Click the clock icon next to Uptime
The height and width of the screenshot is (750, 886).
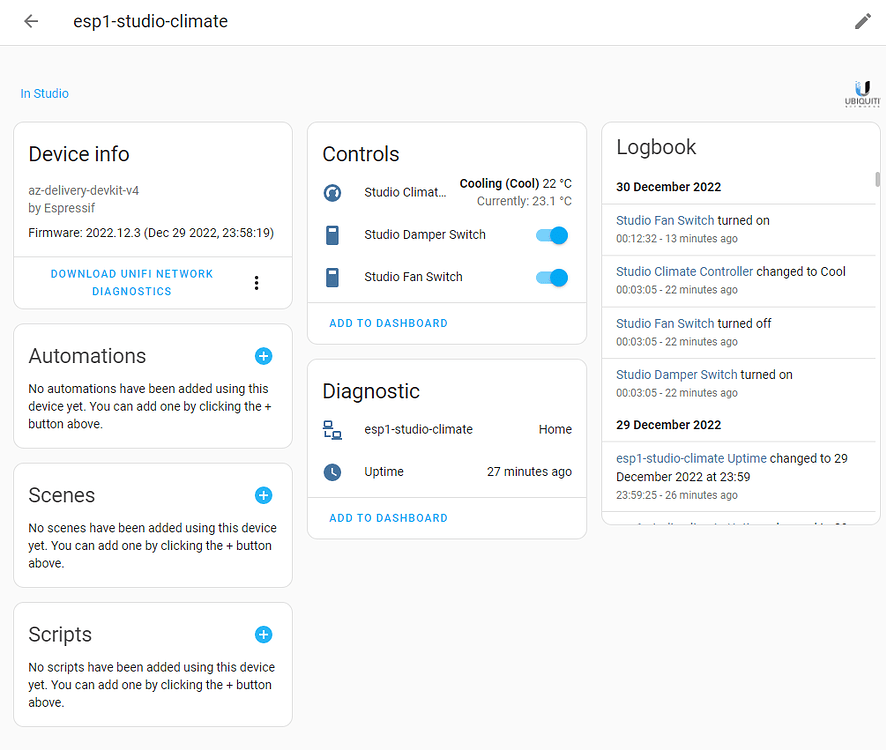coord(331,471)
